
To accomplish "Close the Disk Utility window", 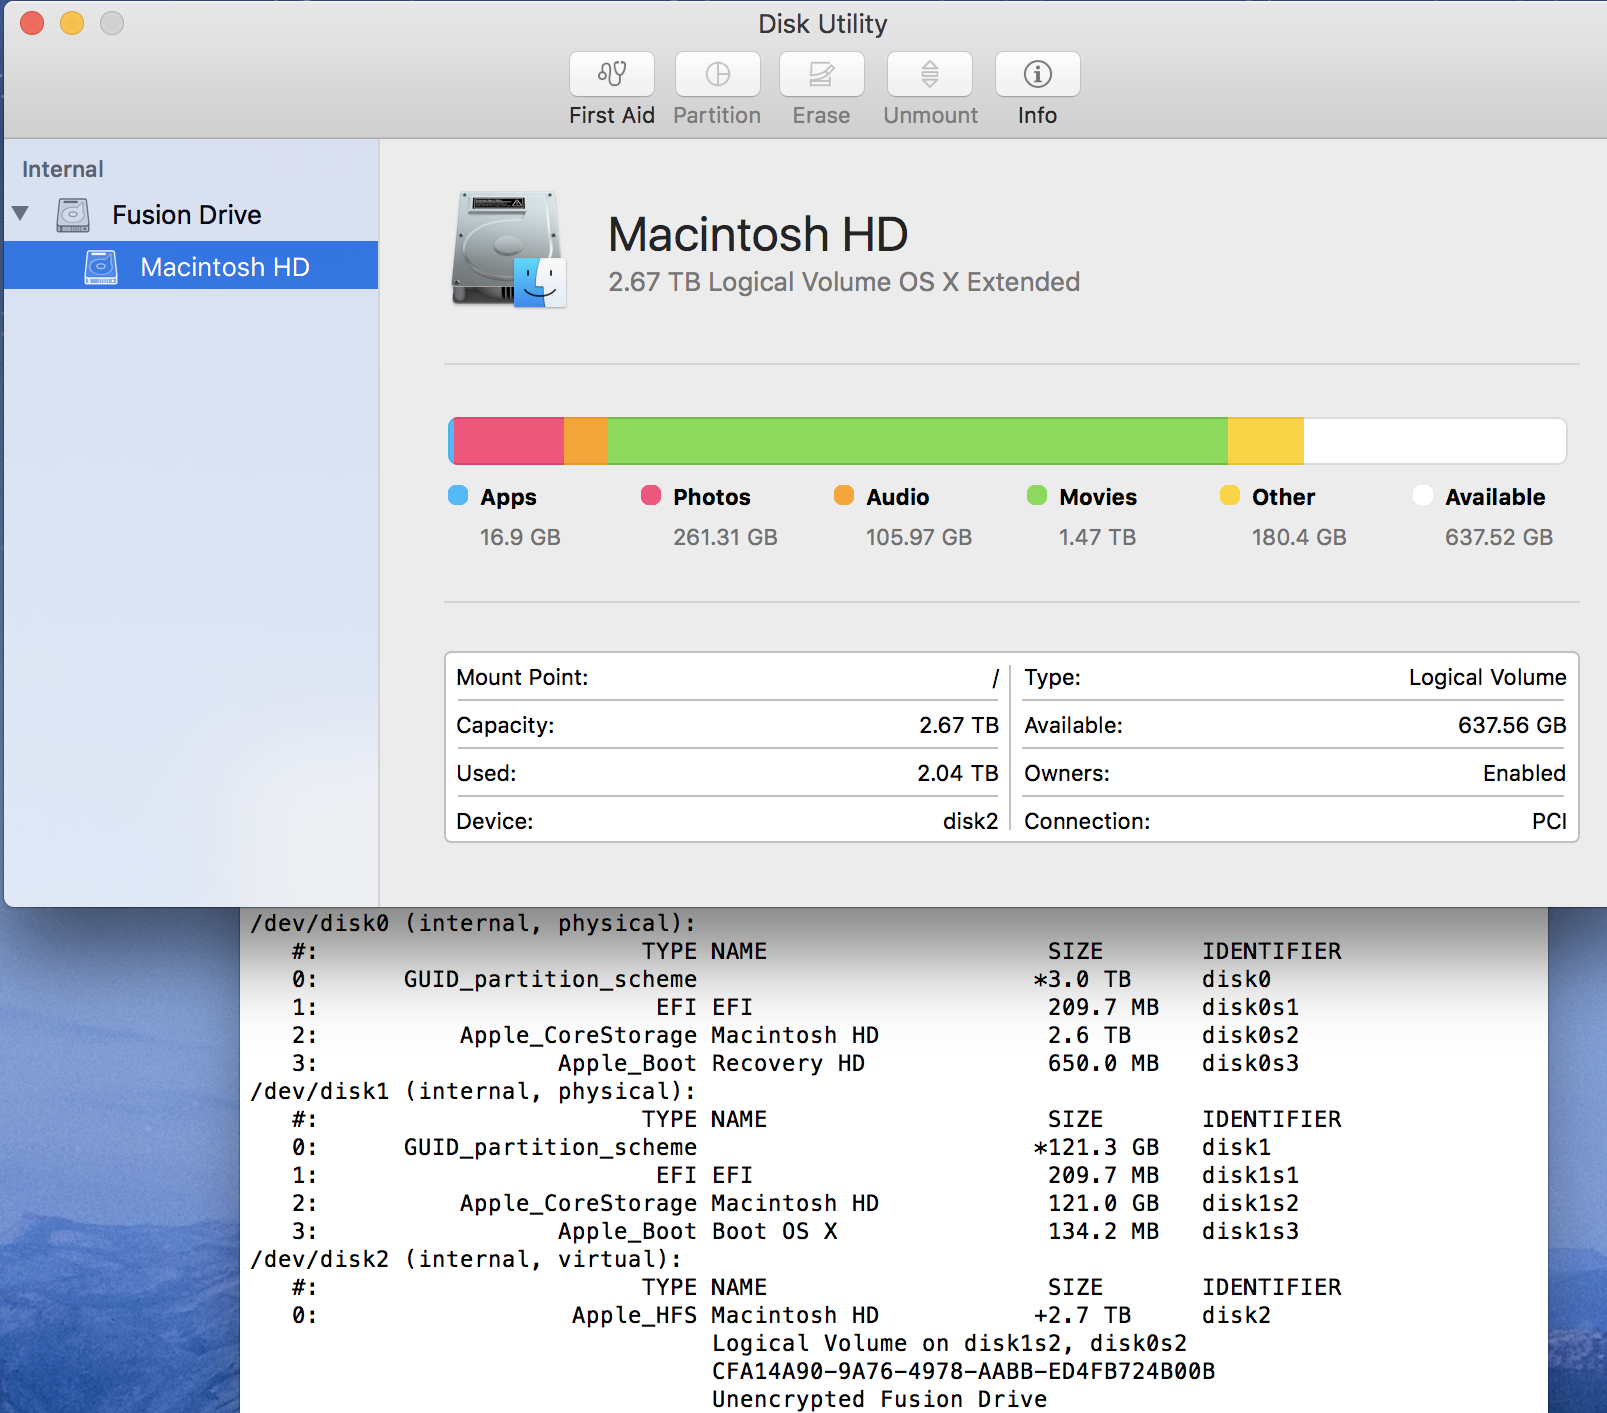I will 32,23.
